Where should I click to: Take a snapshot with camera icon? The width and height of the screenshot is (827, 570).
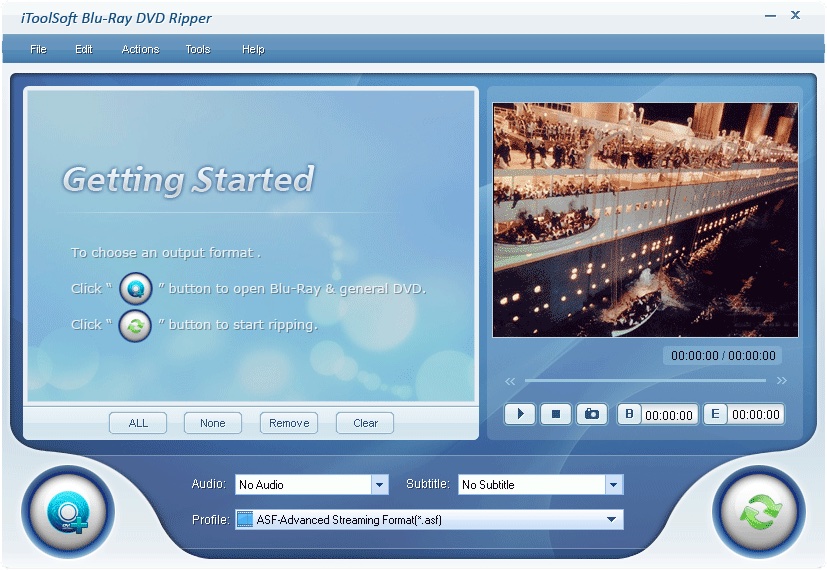coord(592,414)
